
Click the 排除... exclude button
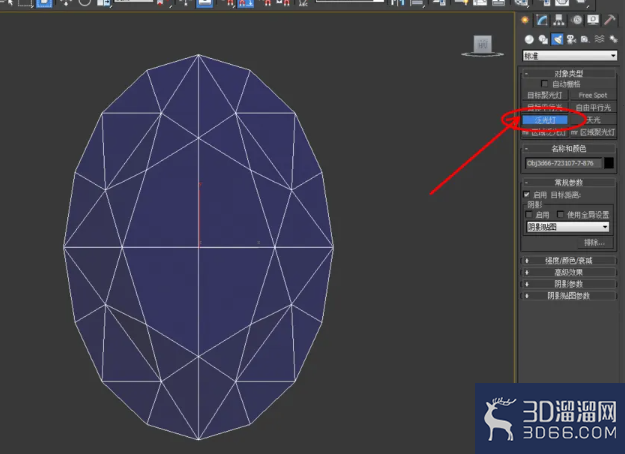(594, 243)
